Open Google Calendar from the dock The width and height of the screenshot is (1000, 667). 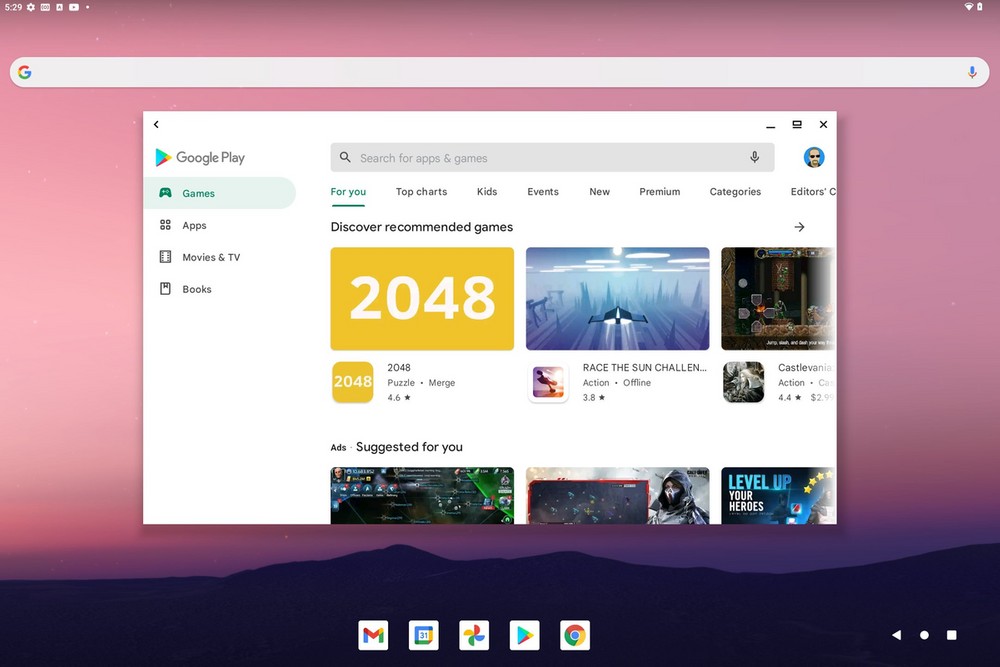click(423, 635)
